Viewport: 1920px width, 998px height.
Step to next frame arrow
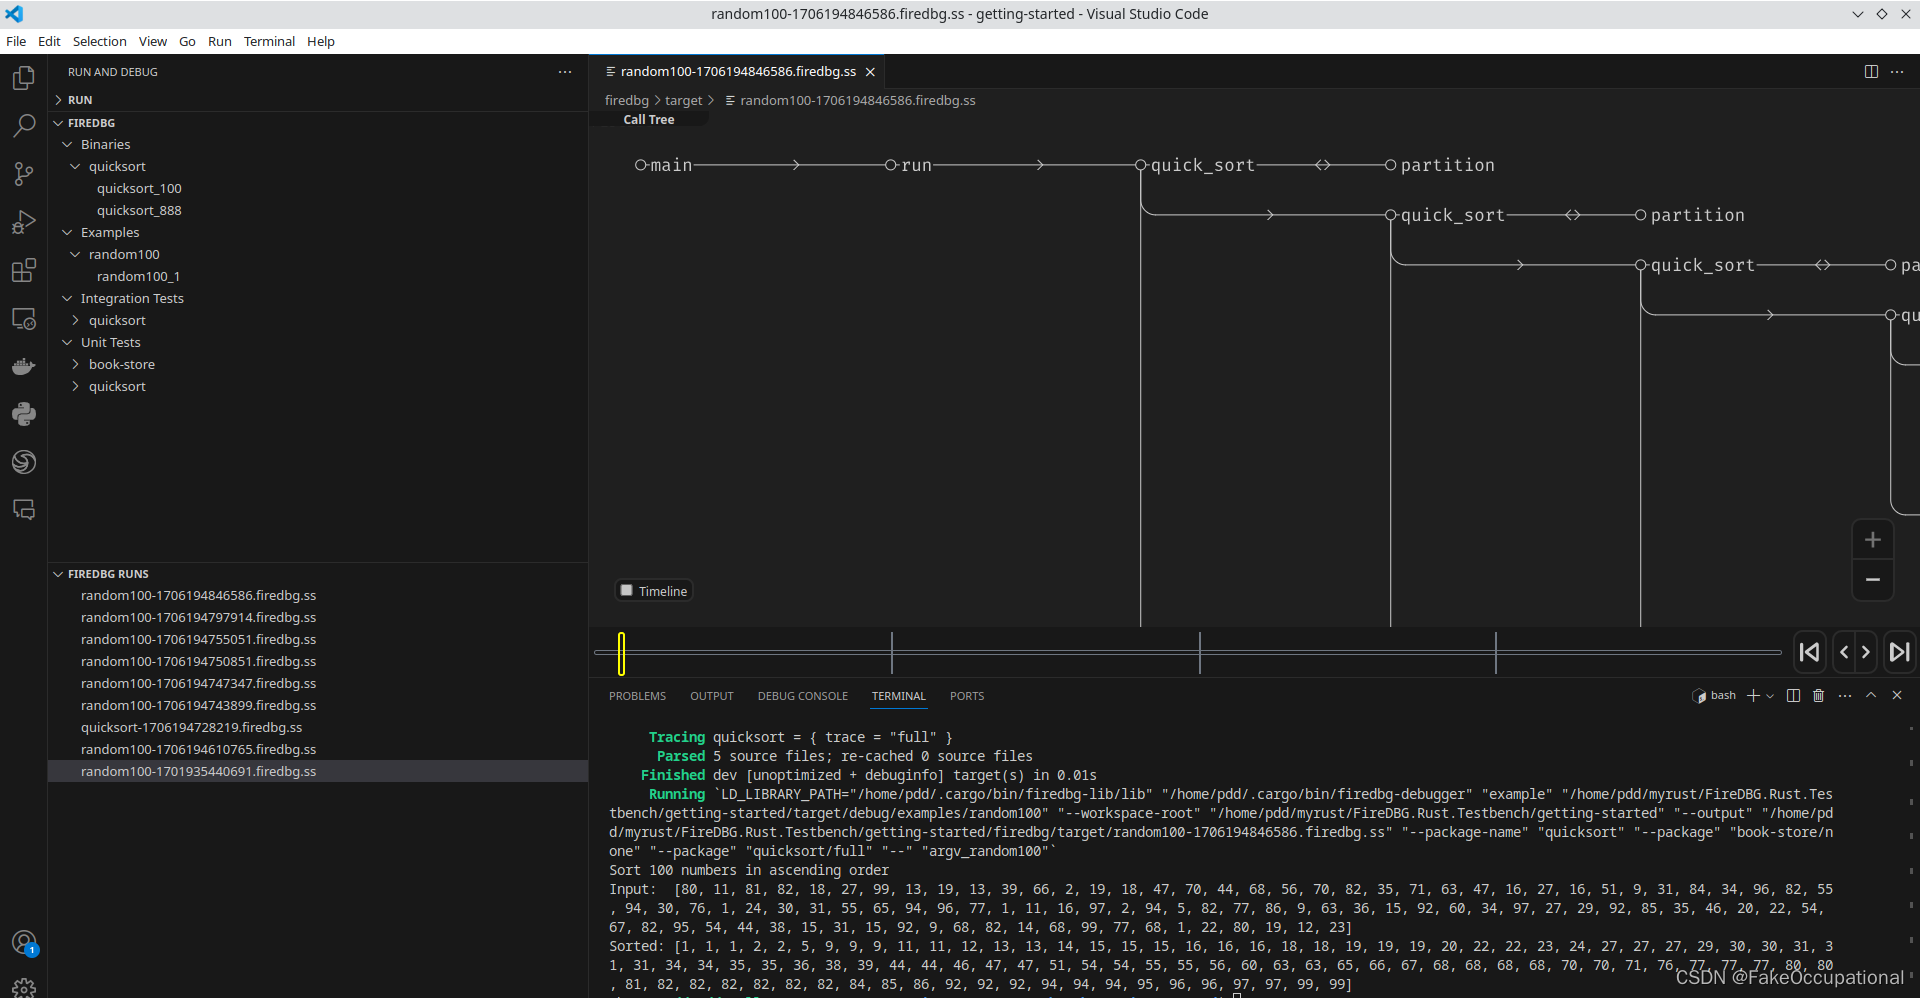[x=1866, y=652]
